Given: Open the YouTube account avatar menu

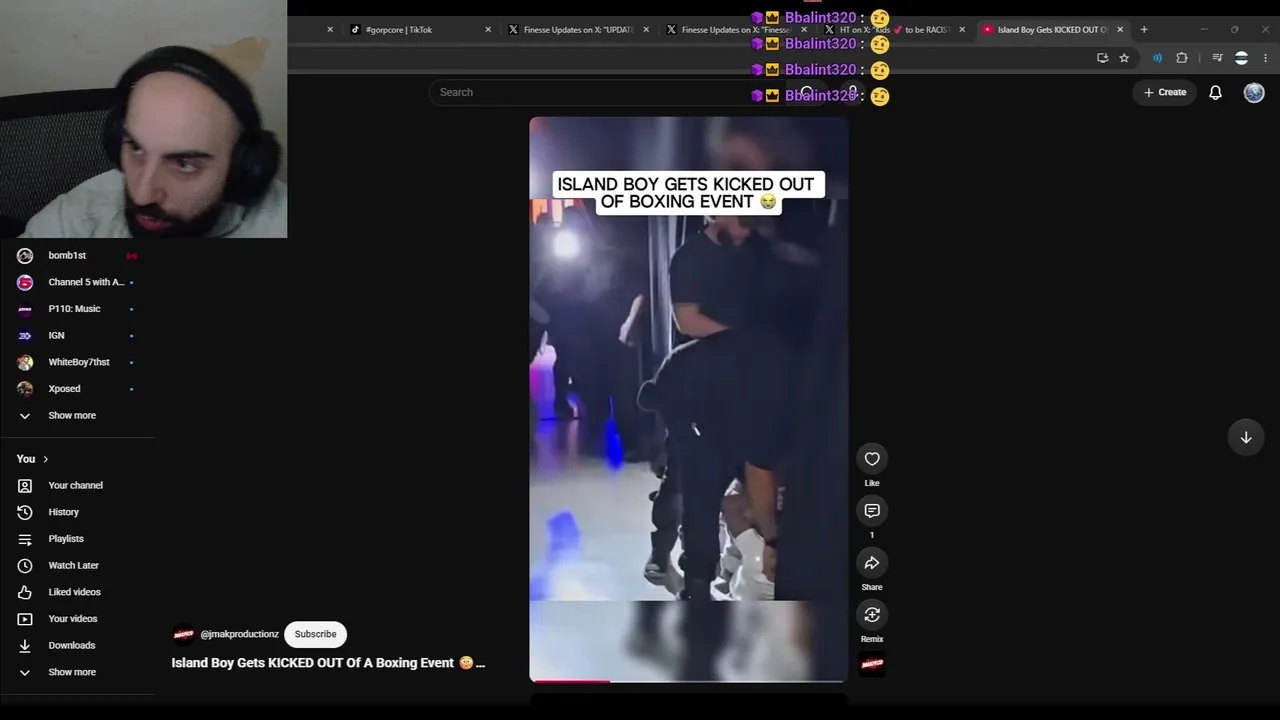Looking at the screenshot, I should coord(1254,92).
